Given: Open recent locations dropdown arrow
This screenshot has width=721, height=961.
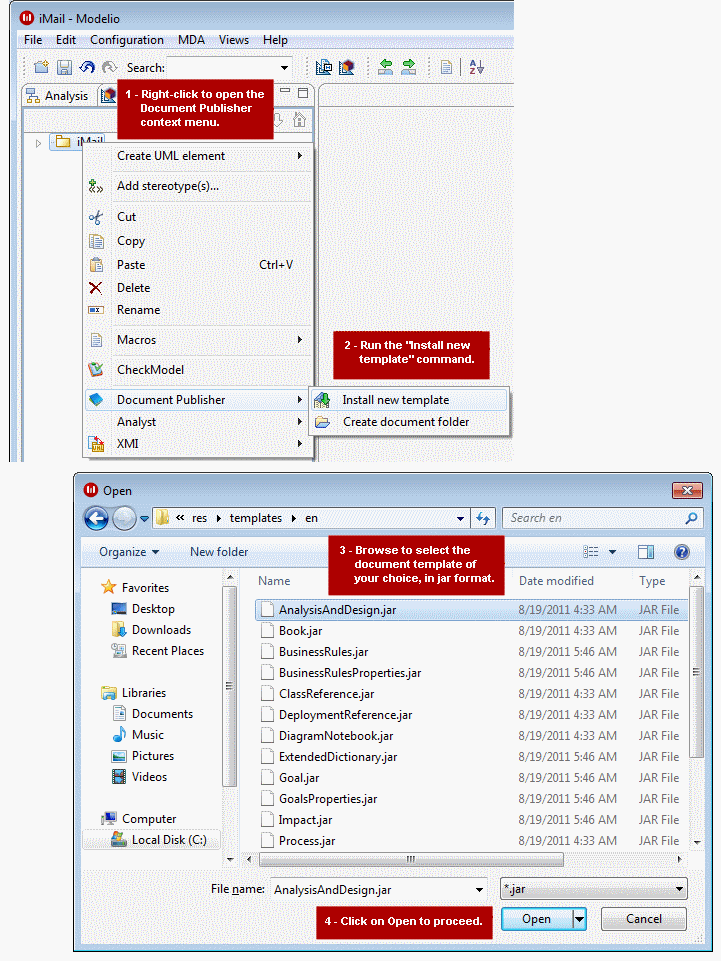Looking at the screenshot, I should pos(144,519).
